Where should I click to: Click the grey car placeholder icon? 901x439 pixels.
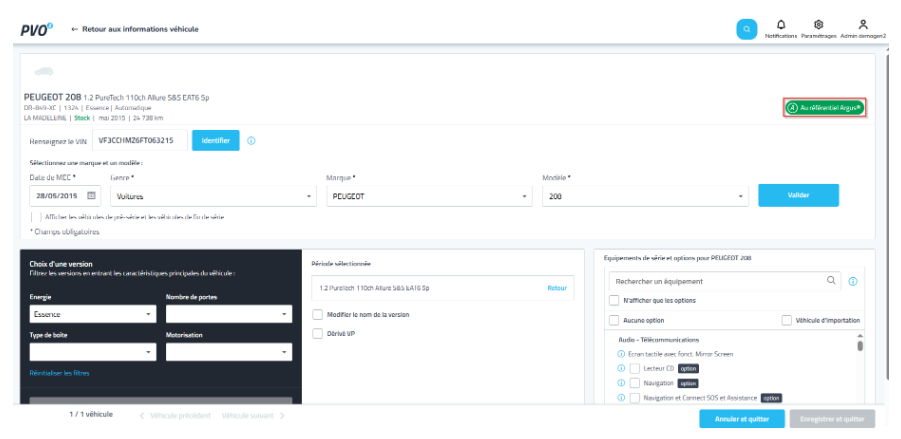[x=44, y=71]
